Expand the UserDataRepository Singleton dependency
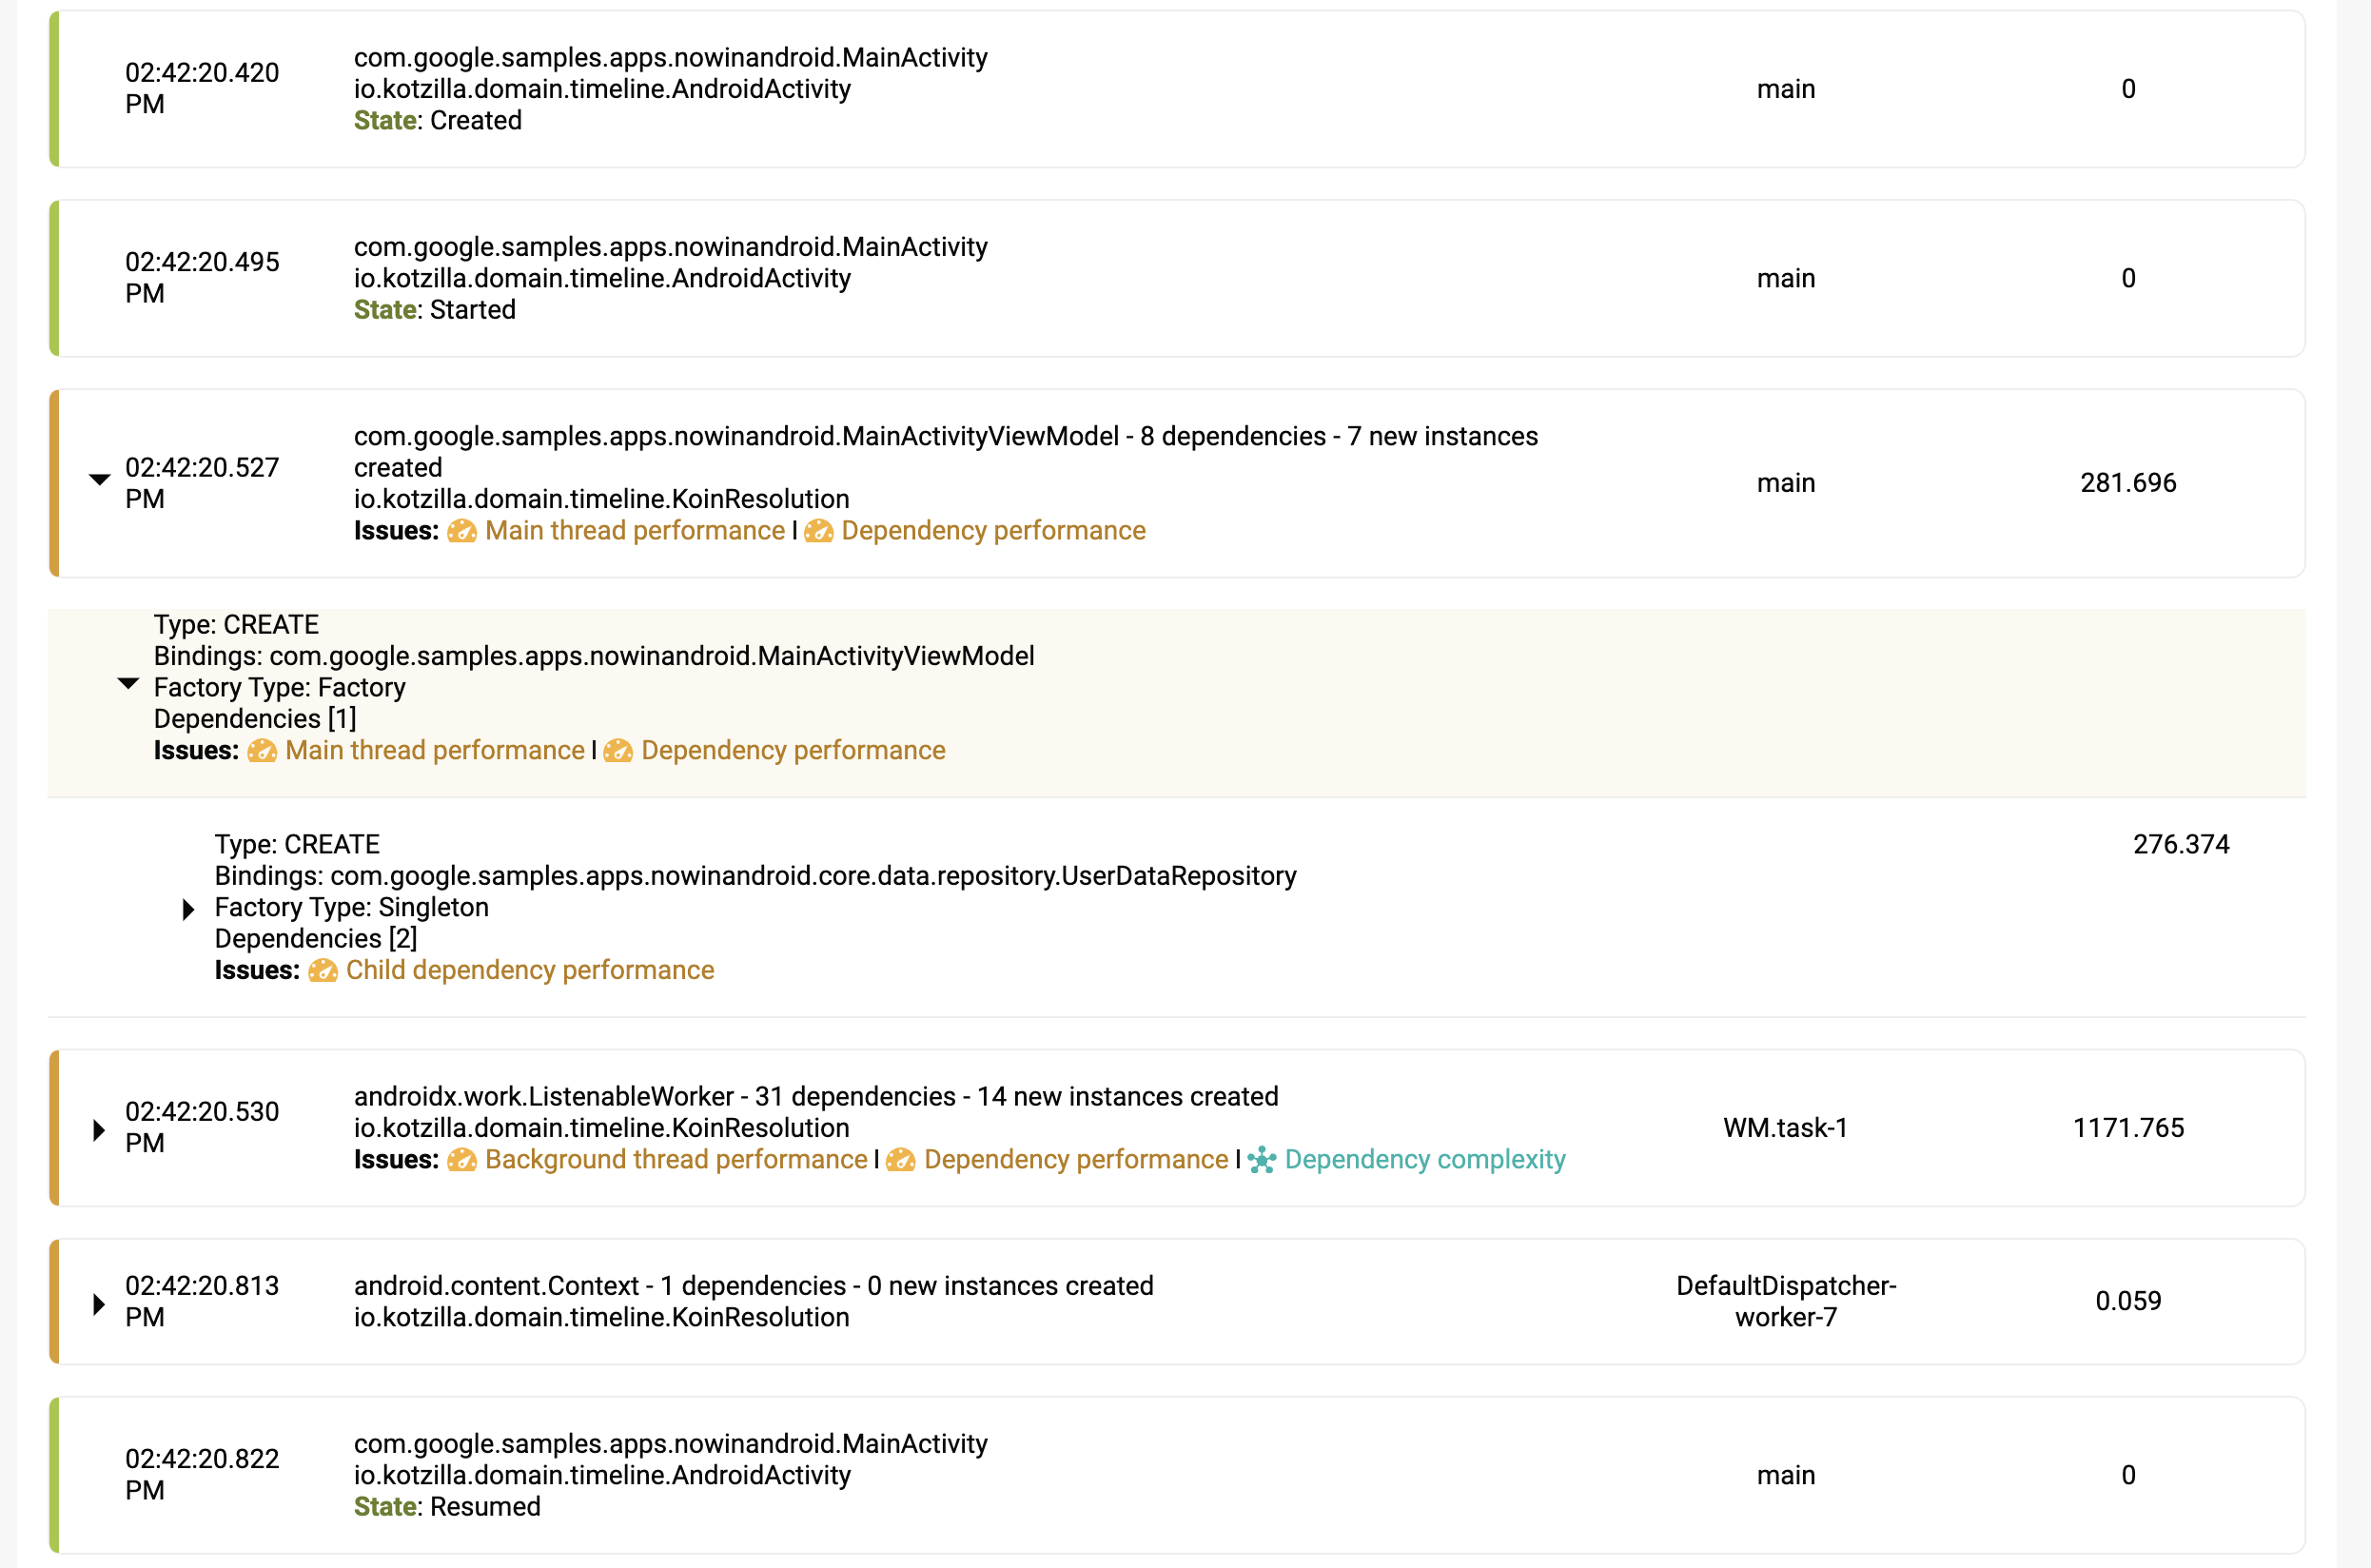Viewport: 2371px width, 1568px height. click(x=188, y=909)
